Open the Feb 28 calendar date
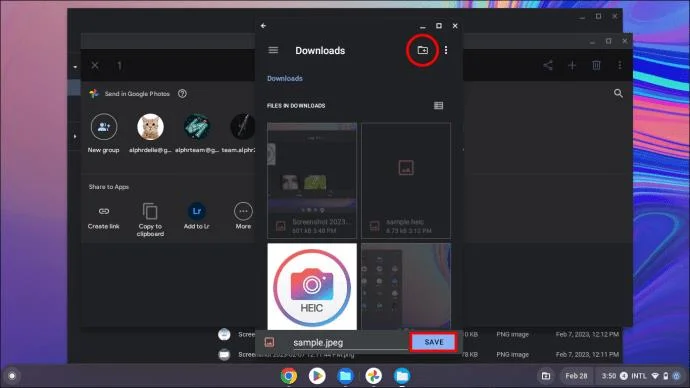 pyautogui.click(x=576, y=376)
